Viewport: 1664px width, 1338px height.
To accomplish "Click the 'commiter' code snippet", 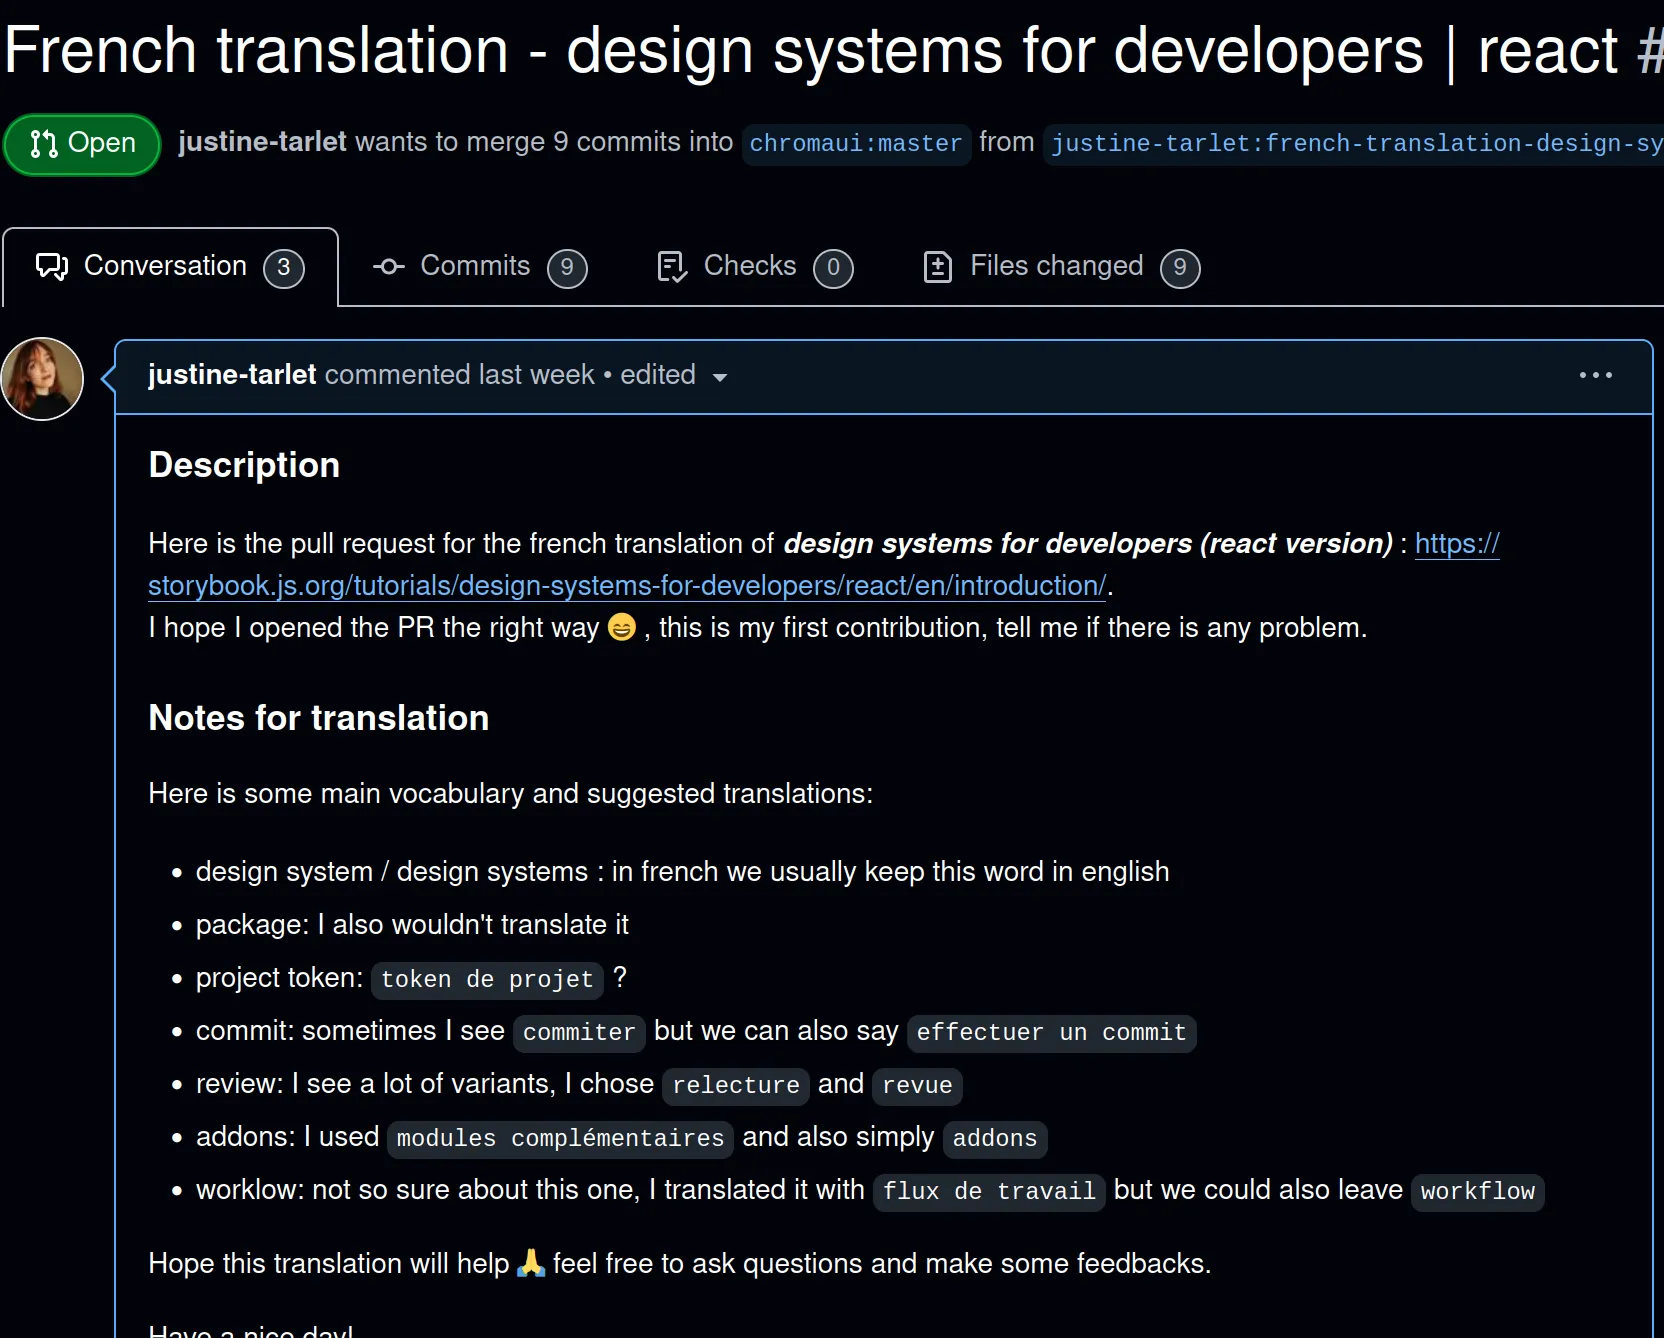I will [x=579, y=1033].
